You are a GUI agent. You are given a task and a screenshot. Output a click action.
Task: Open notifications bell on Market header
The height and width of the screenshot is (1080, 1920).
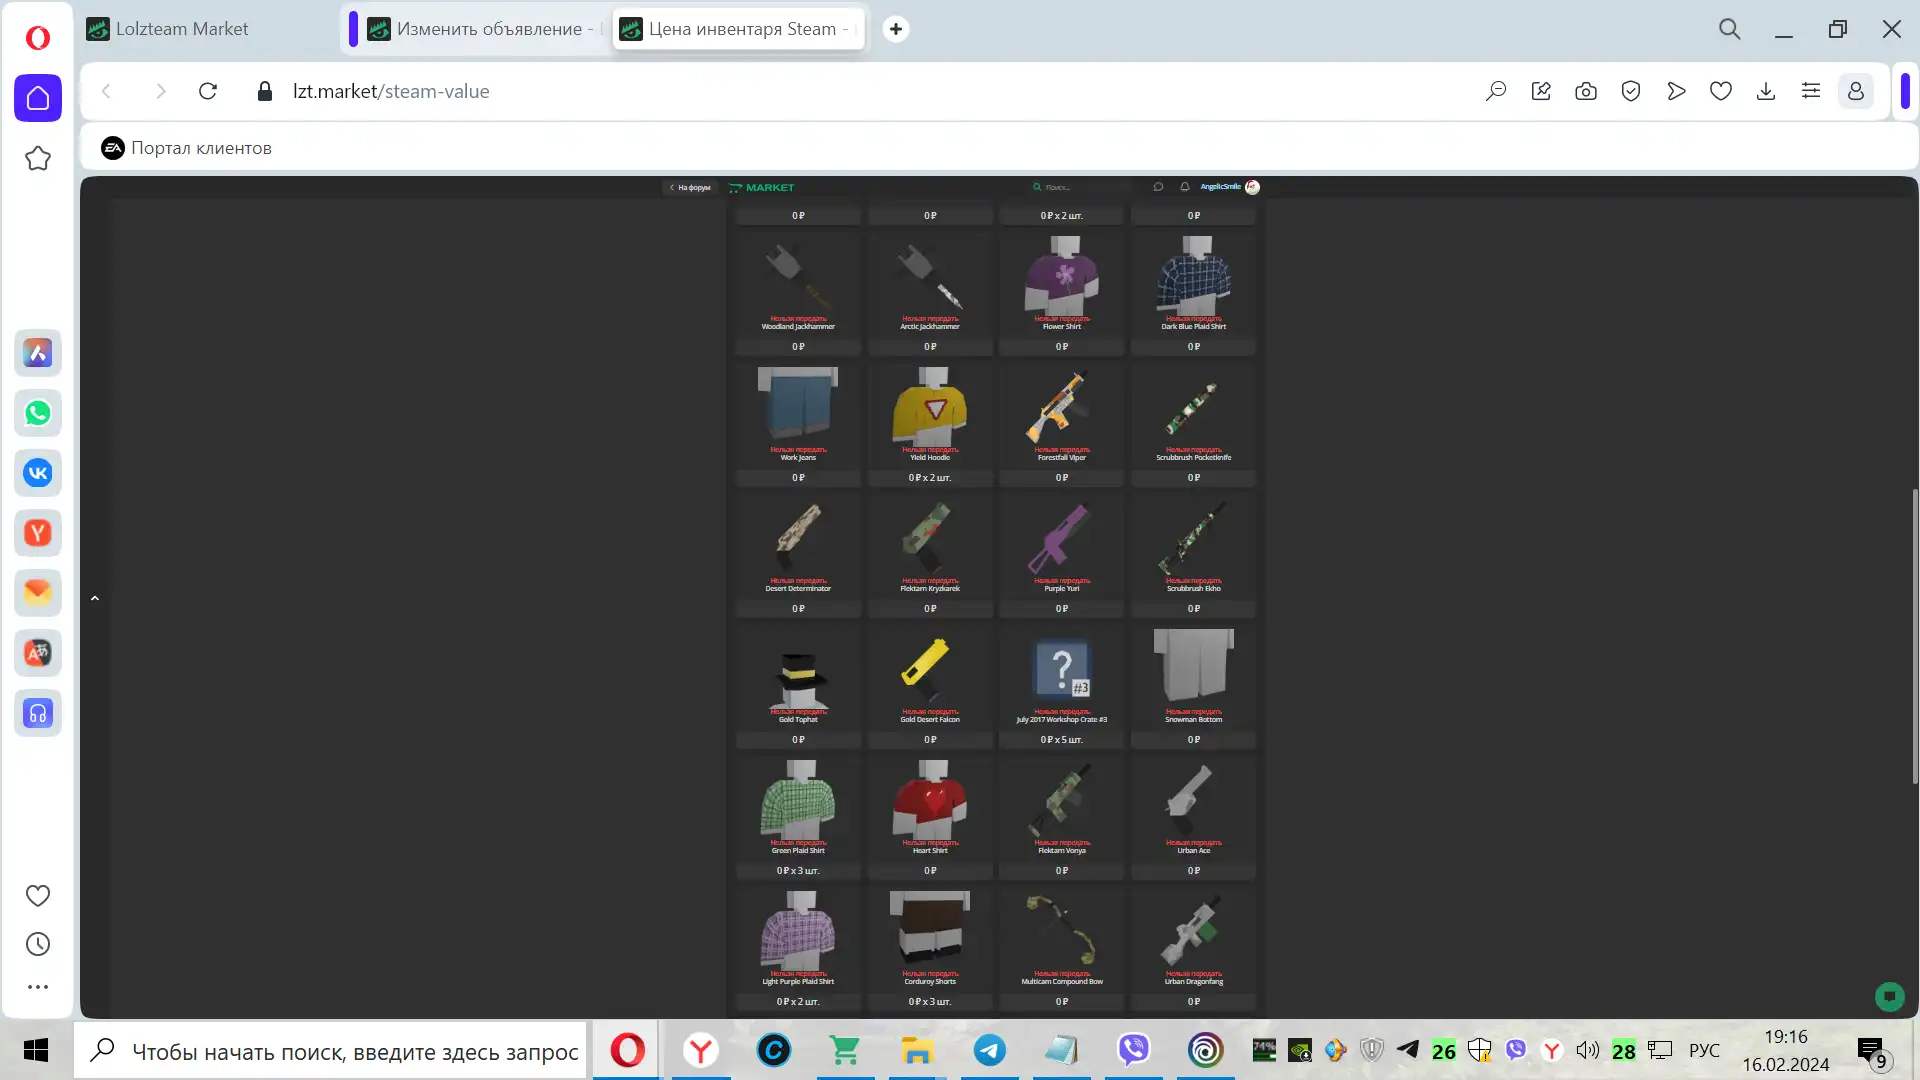(x=1185, y=187)
